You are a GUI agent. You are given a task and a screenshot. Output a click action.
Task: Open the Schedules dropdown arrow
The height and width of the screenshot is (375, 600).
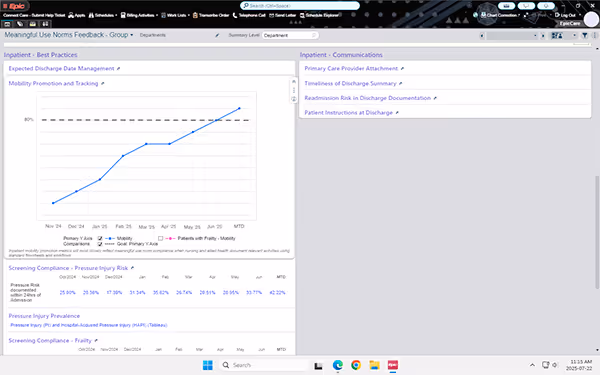coord(116,15)
